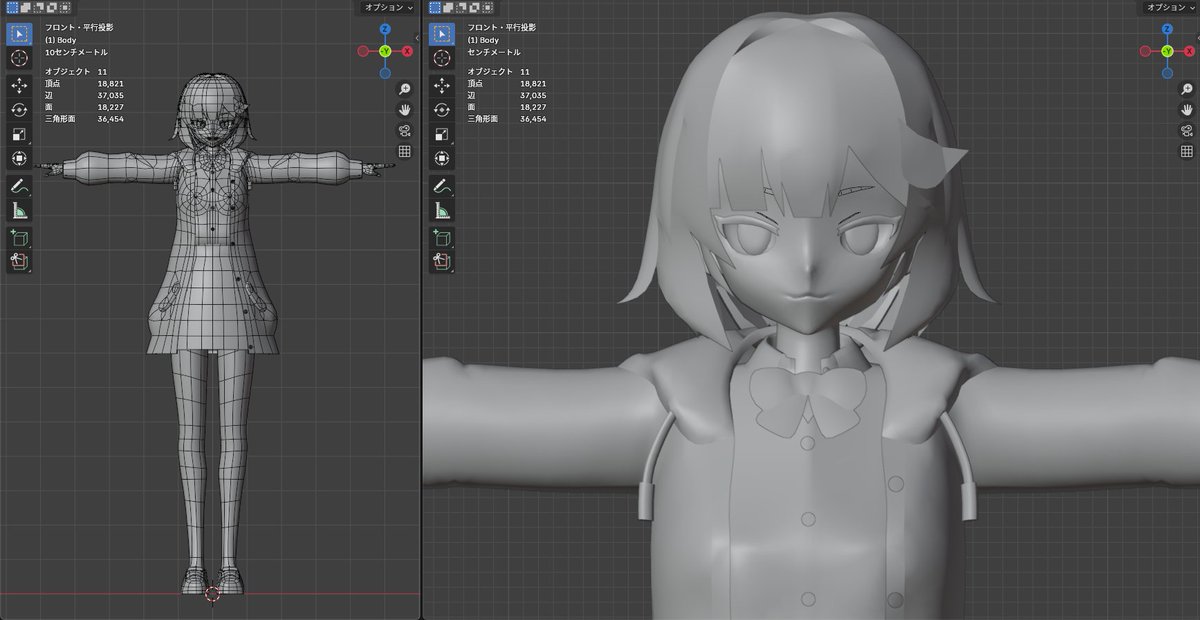Click the Z axis on the navigation gizmo

(385, 29)
